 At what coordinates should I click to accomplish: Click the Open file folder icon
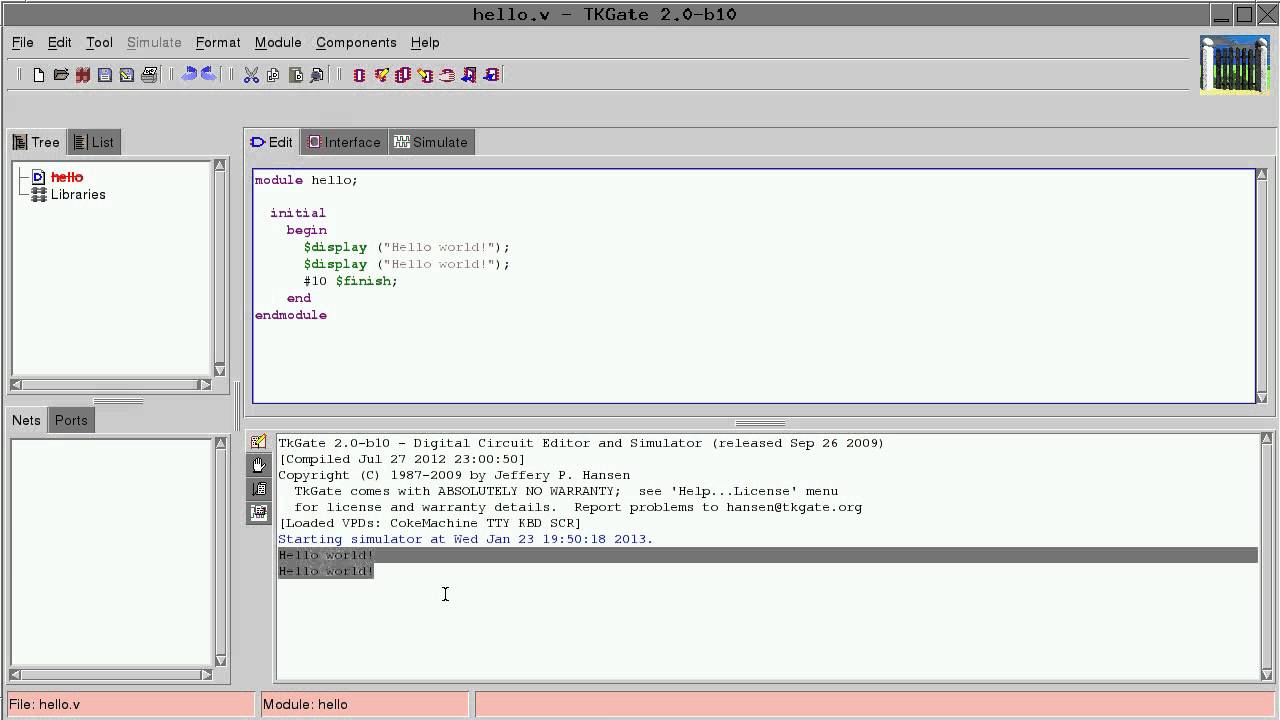(61, 75)
